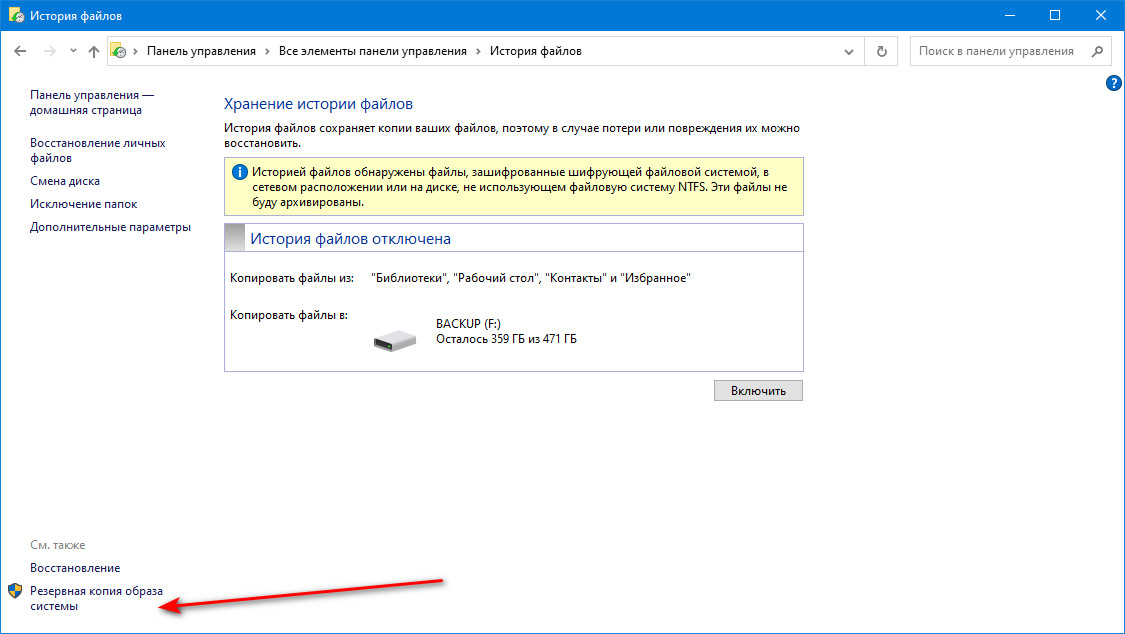Open the recent locations dropdown arrow
Image resolution: width=1125 pixels, height=634 pixels.
tap(72, 51)
